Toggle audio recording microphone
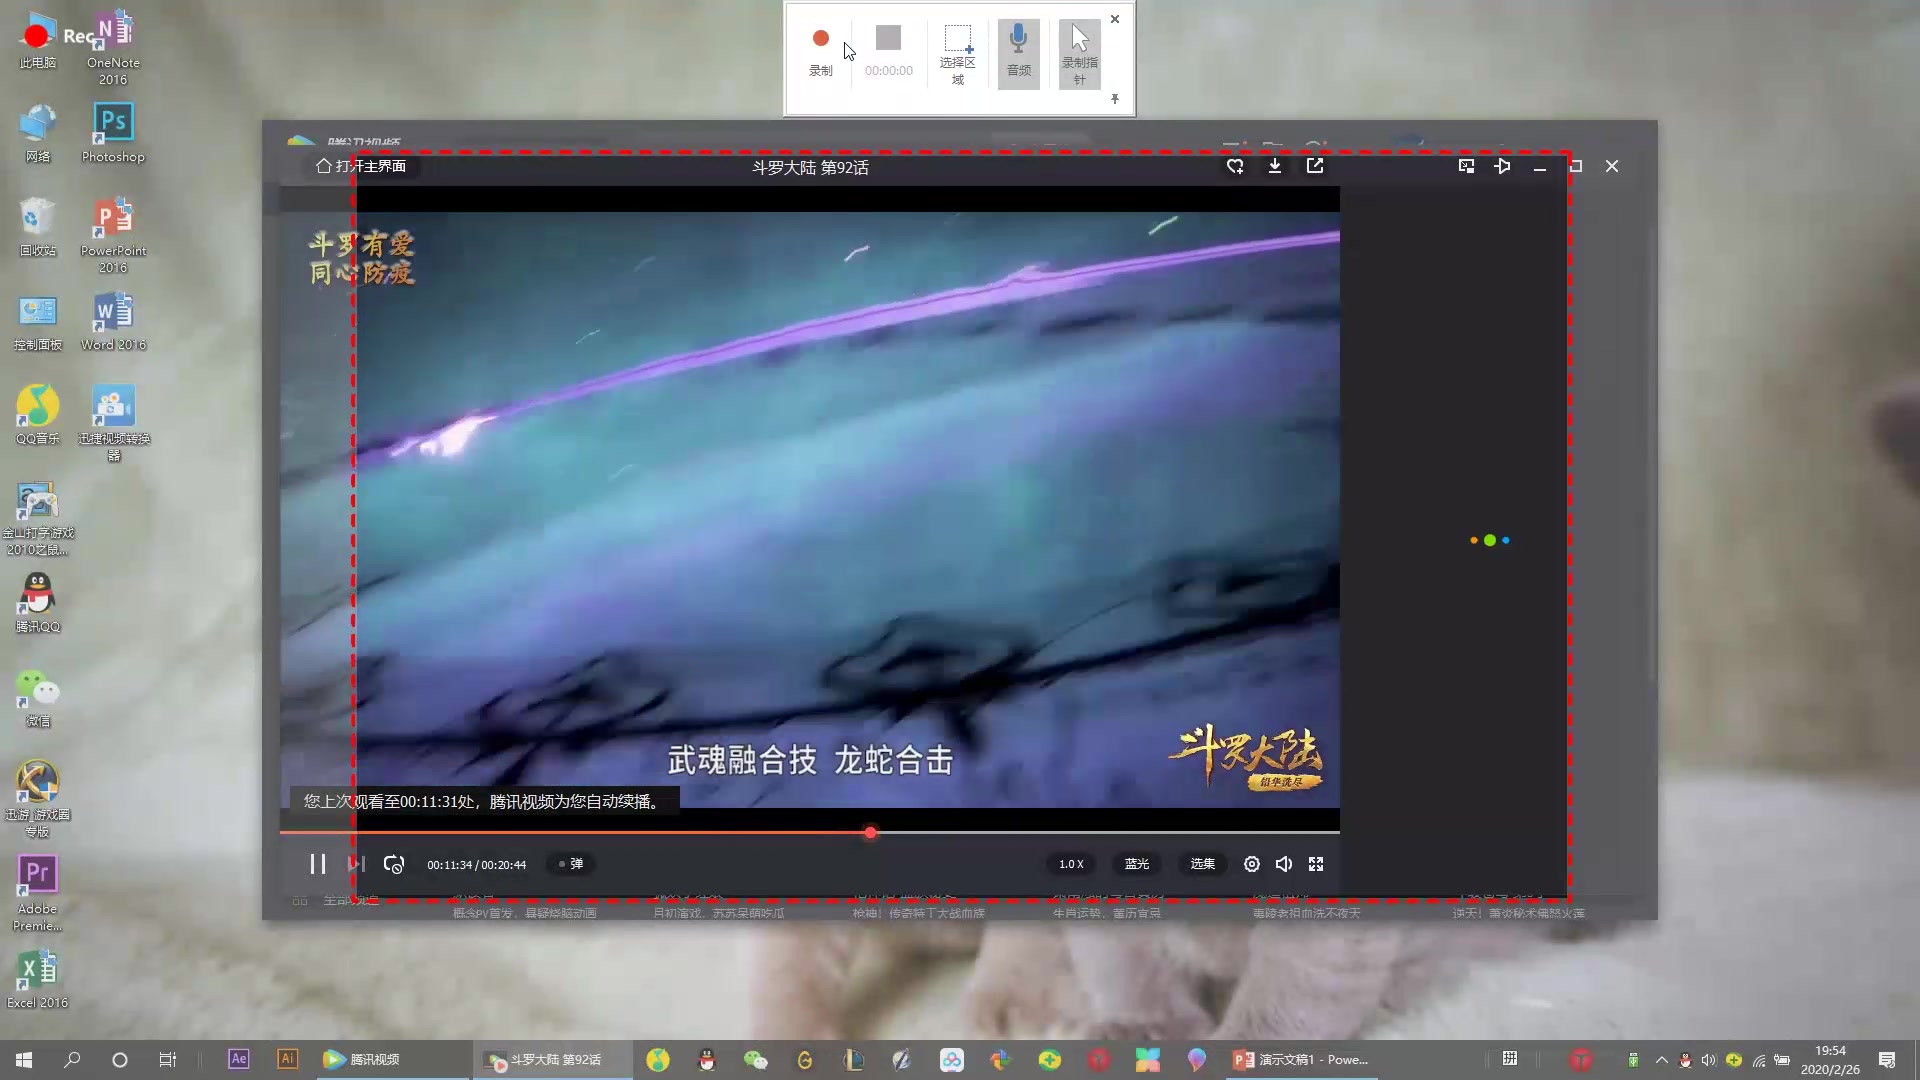This screenshot has width=1920, height=1080. click(1018, 53)
